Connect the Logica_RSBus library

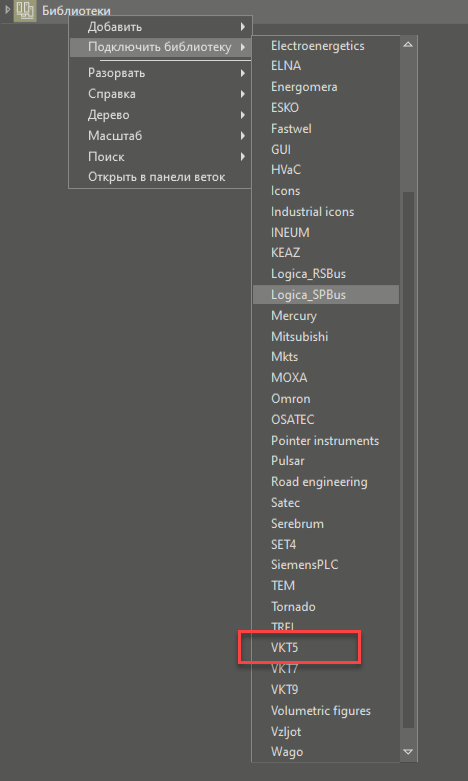click(326, 274)
